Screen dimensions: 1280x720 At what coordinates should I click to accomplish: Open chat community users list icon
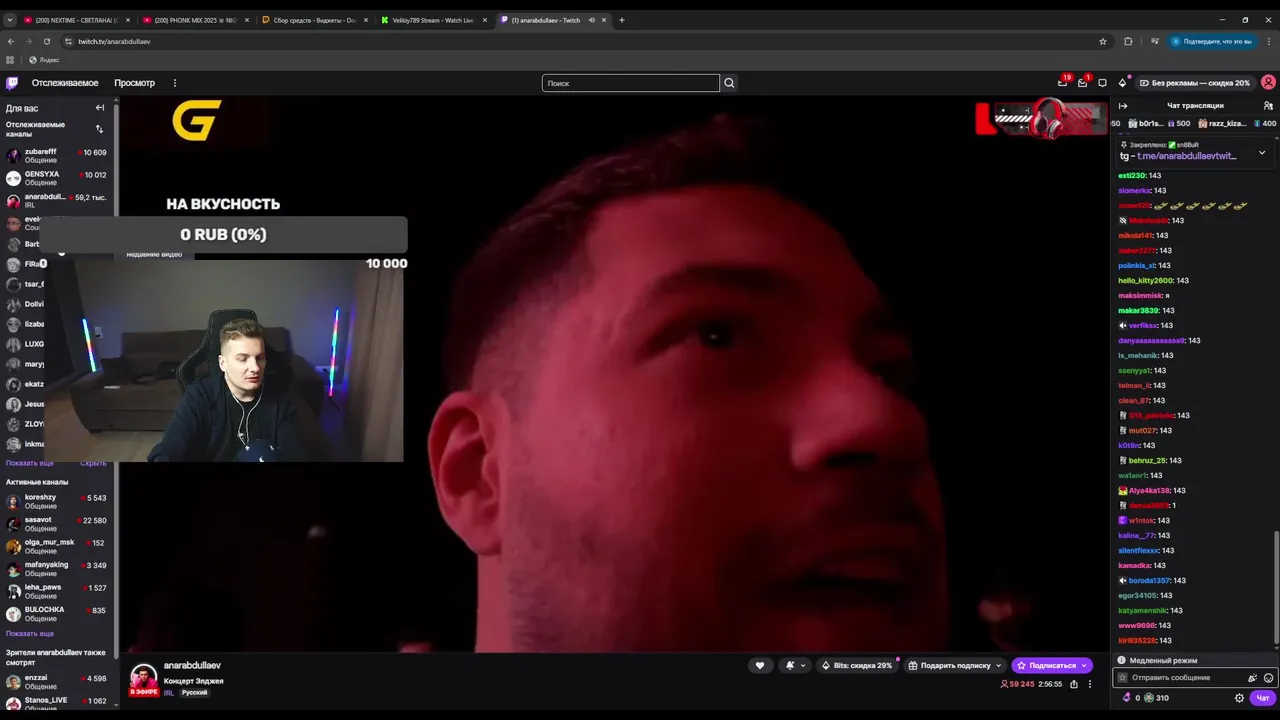pos(1268,105)
